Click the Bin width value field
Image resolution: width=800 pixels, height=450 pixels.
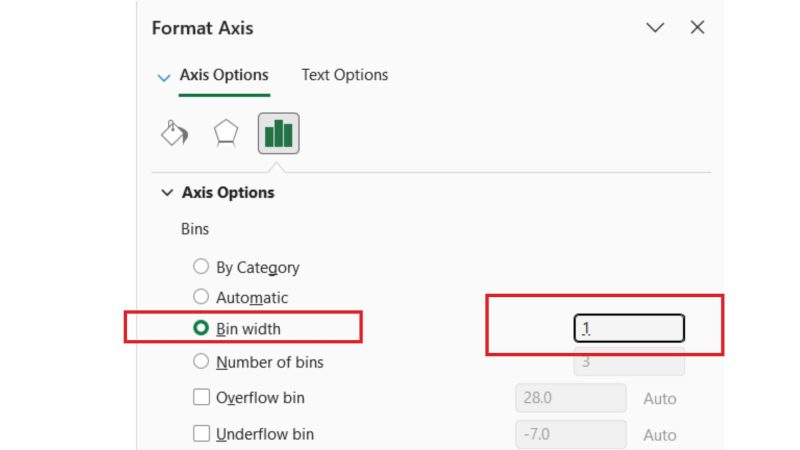pyautogui.click(x=629, y=328)
